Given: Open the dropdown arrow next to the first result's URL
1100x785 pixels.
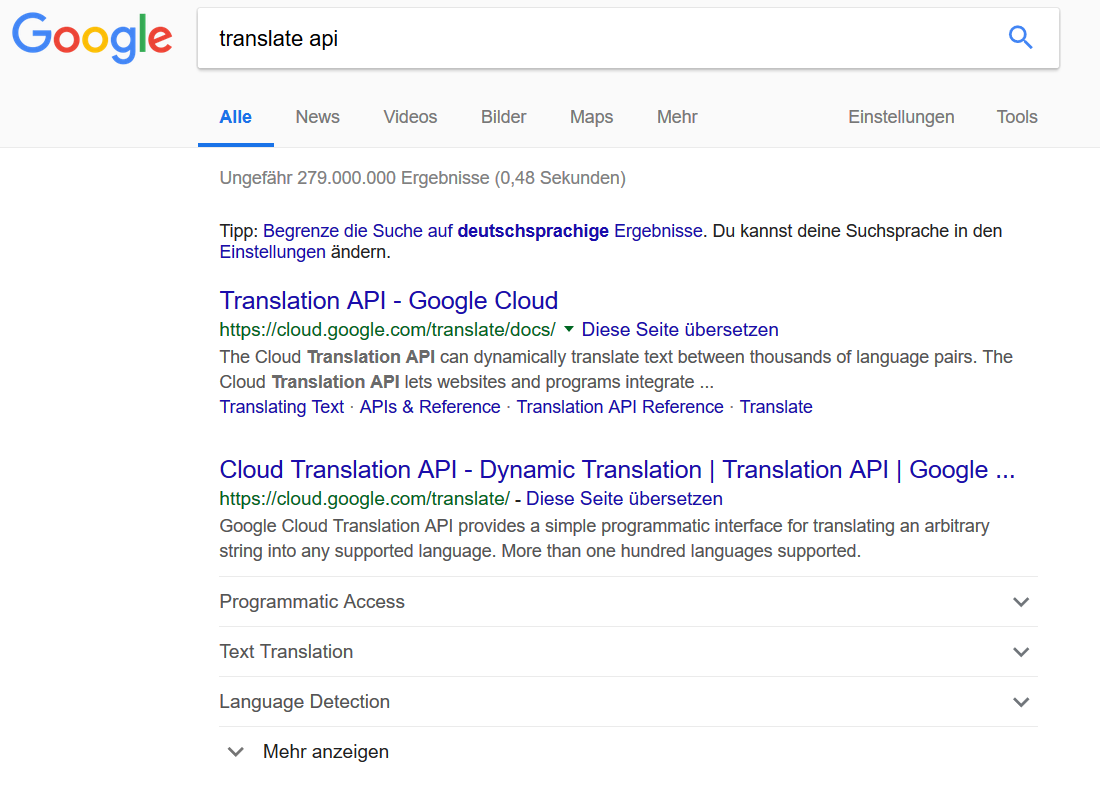Looking at the screenshot, I should click(568, 329).
